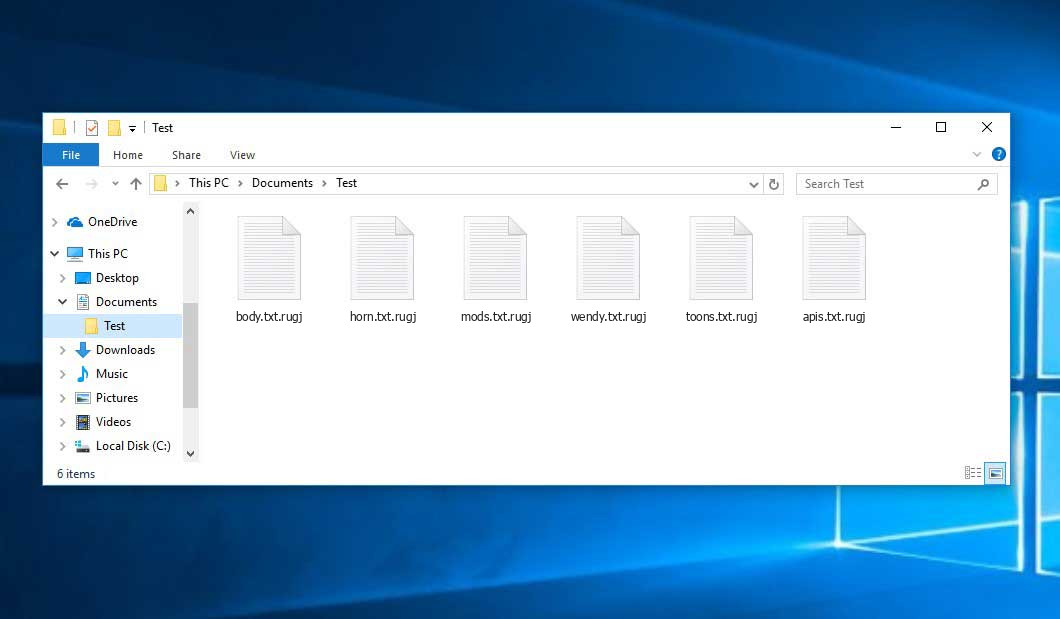Screen dimensions: 1060x619
Task: Open the Music folder in the sidebar
Action: tap(113, 373)
